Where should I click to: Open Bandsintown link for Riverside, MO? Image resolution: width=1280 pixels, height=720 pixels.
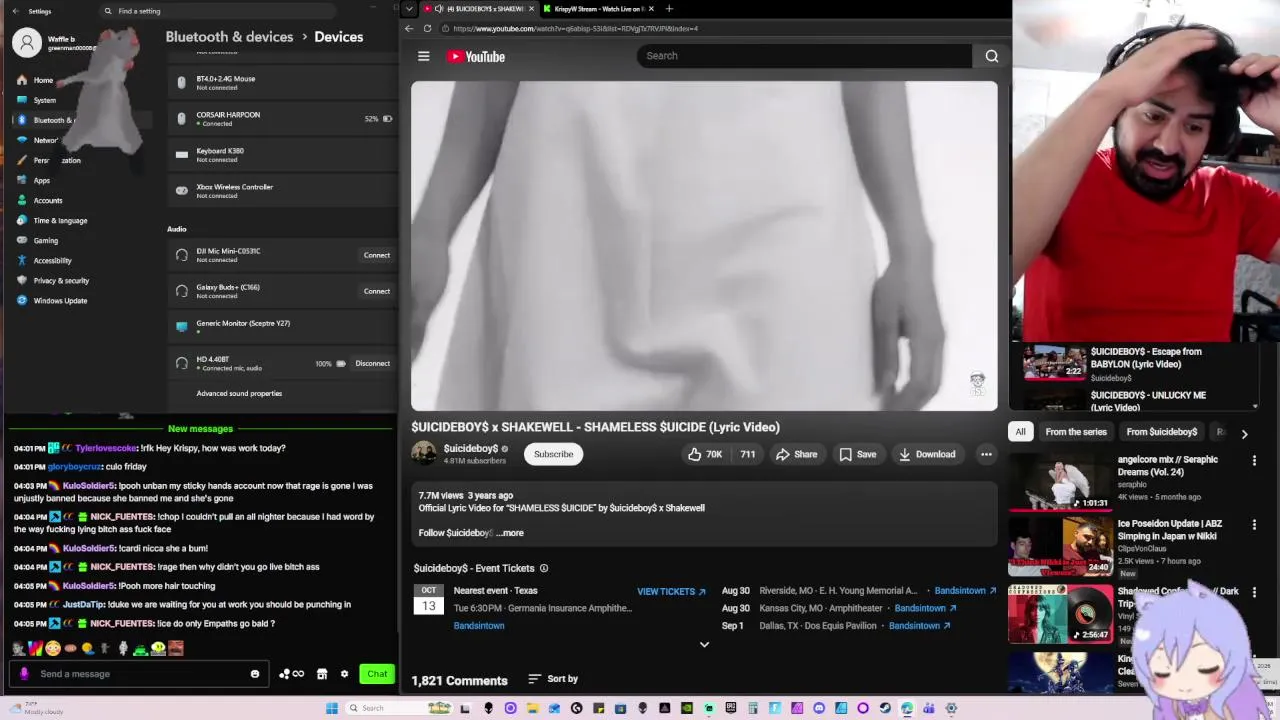(x=965, y=591)
